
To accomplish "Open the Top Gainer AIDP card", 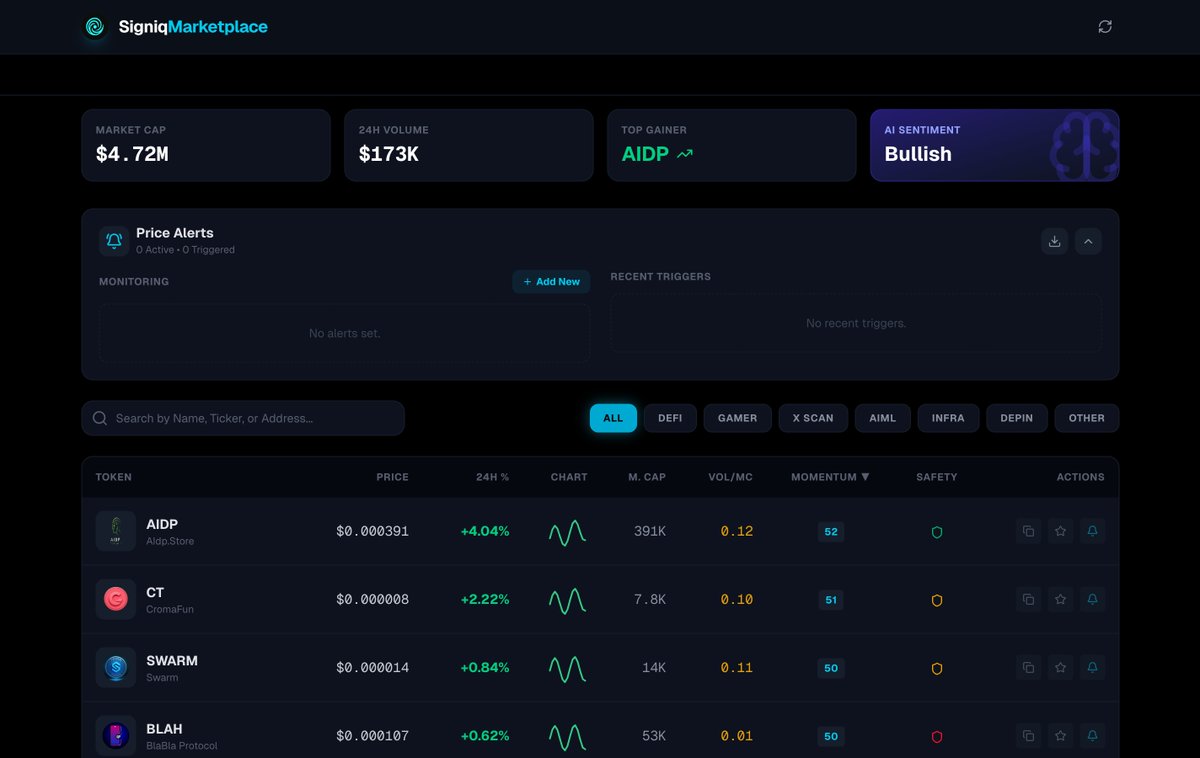I will [732, 145].
